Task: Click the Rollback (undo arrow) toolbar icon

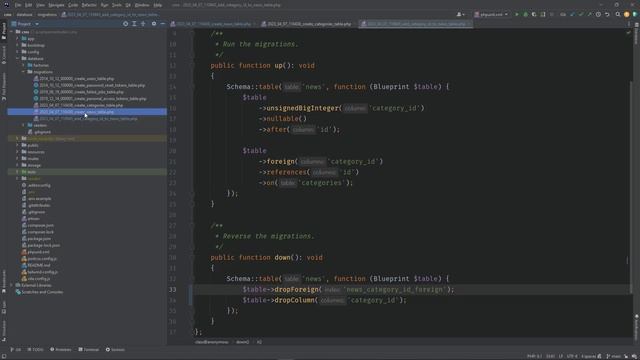Action: click(x=607, y=14)
